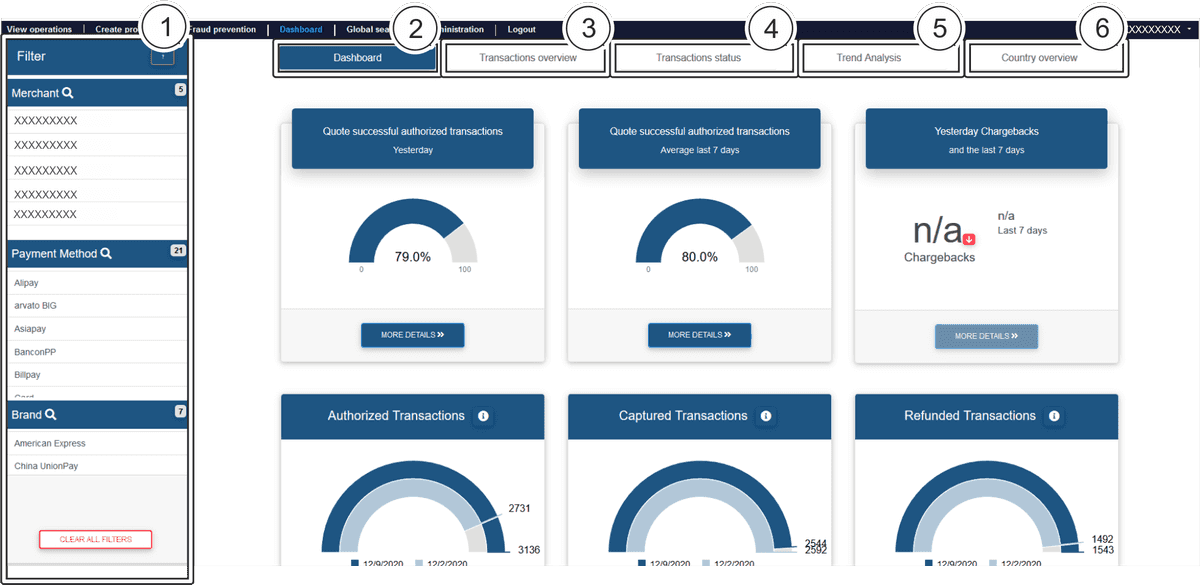Image resolution: width=1200 pixels, height=585 pixels.
Task: Open info icon for Refunded Transactions
Action: click(x=1054, y=416)
